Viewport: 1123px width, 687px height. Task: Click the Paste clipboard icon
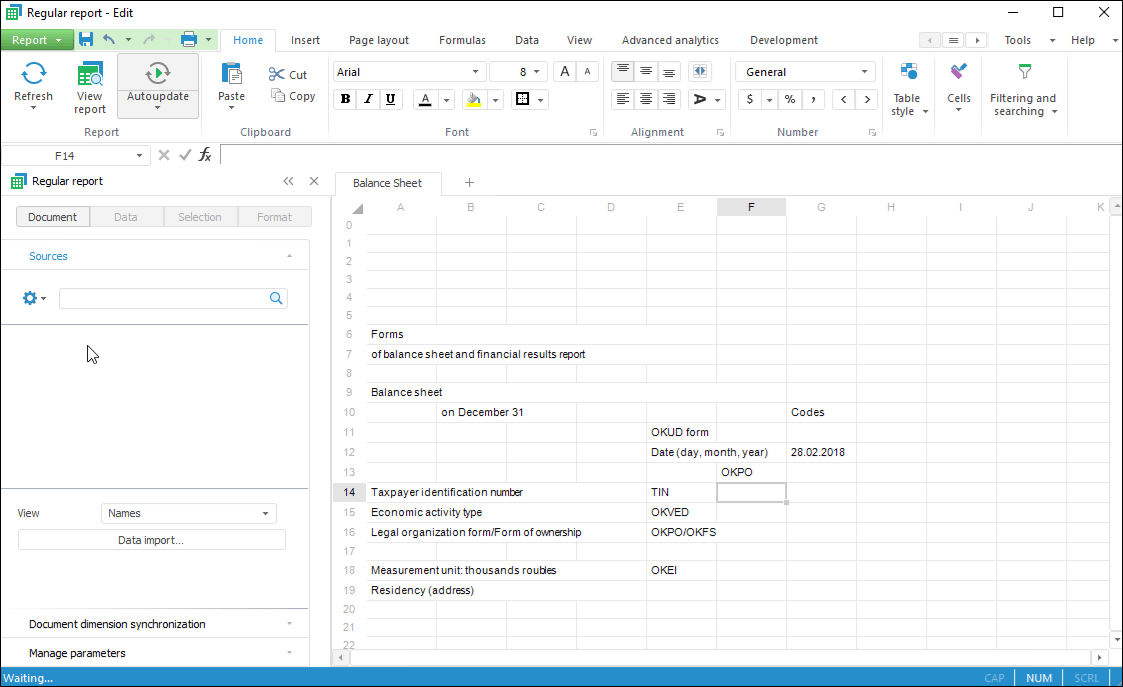coord(231,74)
